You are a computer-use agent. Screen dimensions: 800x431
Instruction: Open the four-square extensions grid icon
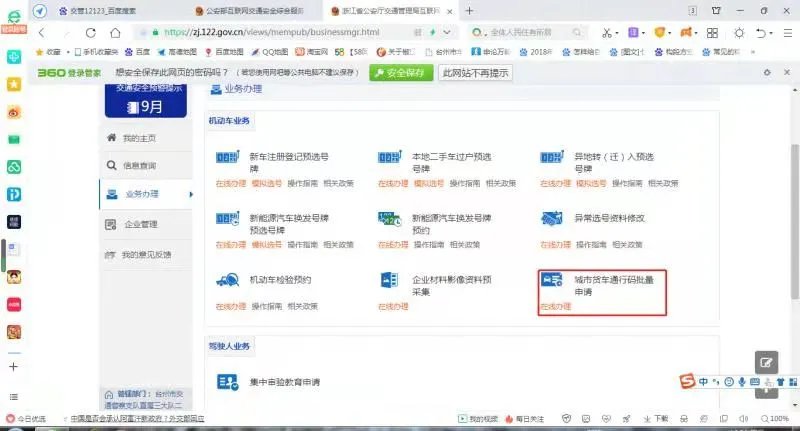point(712,33)
